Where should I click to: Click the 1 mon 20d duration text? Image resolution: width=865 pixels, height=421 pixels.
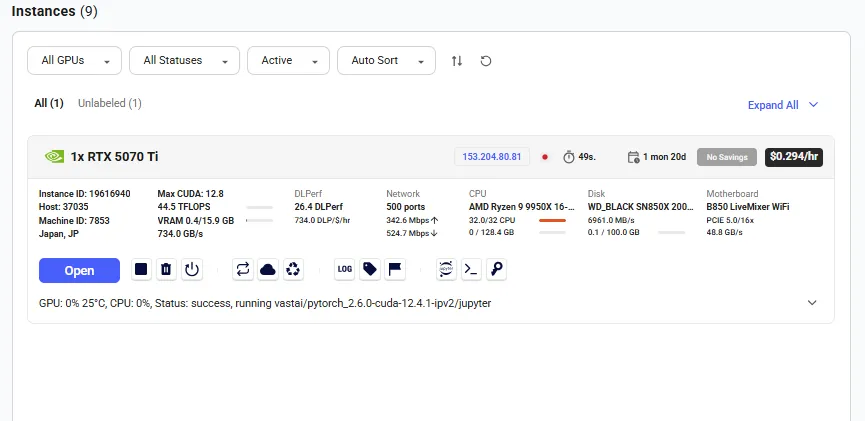[x=664, y=157]
